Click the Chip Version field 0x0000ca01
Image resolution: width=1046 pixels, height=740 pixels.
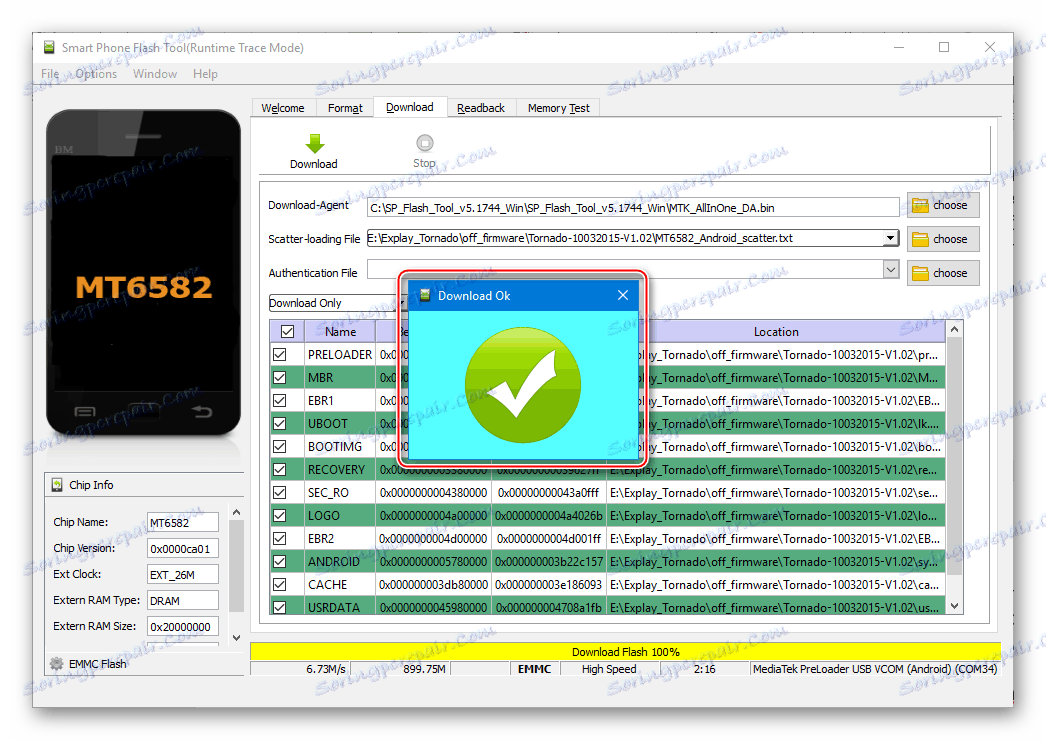pyautogui.click(x=183, y=548)
